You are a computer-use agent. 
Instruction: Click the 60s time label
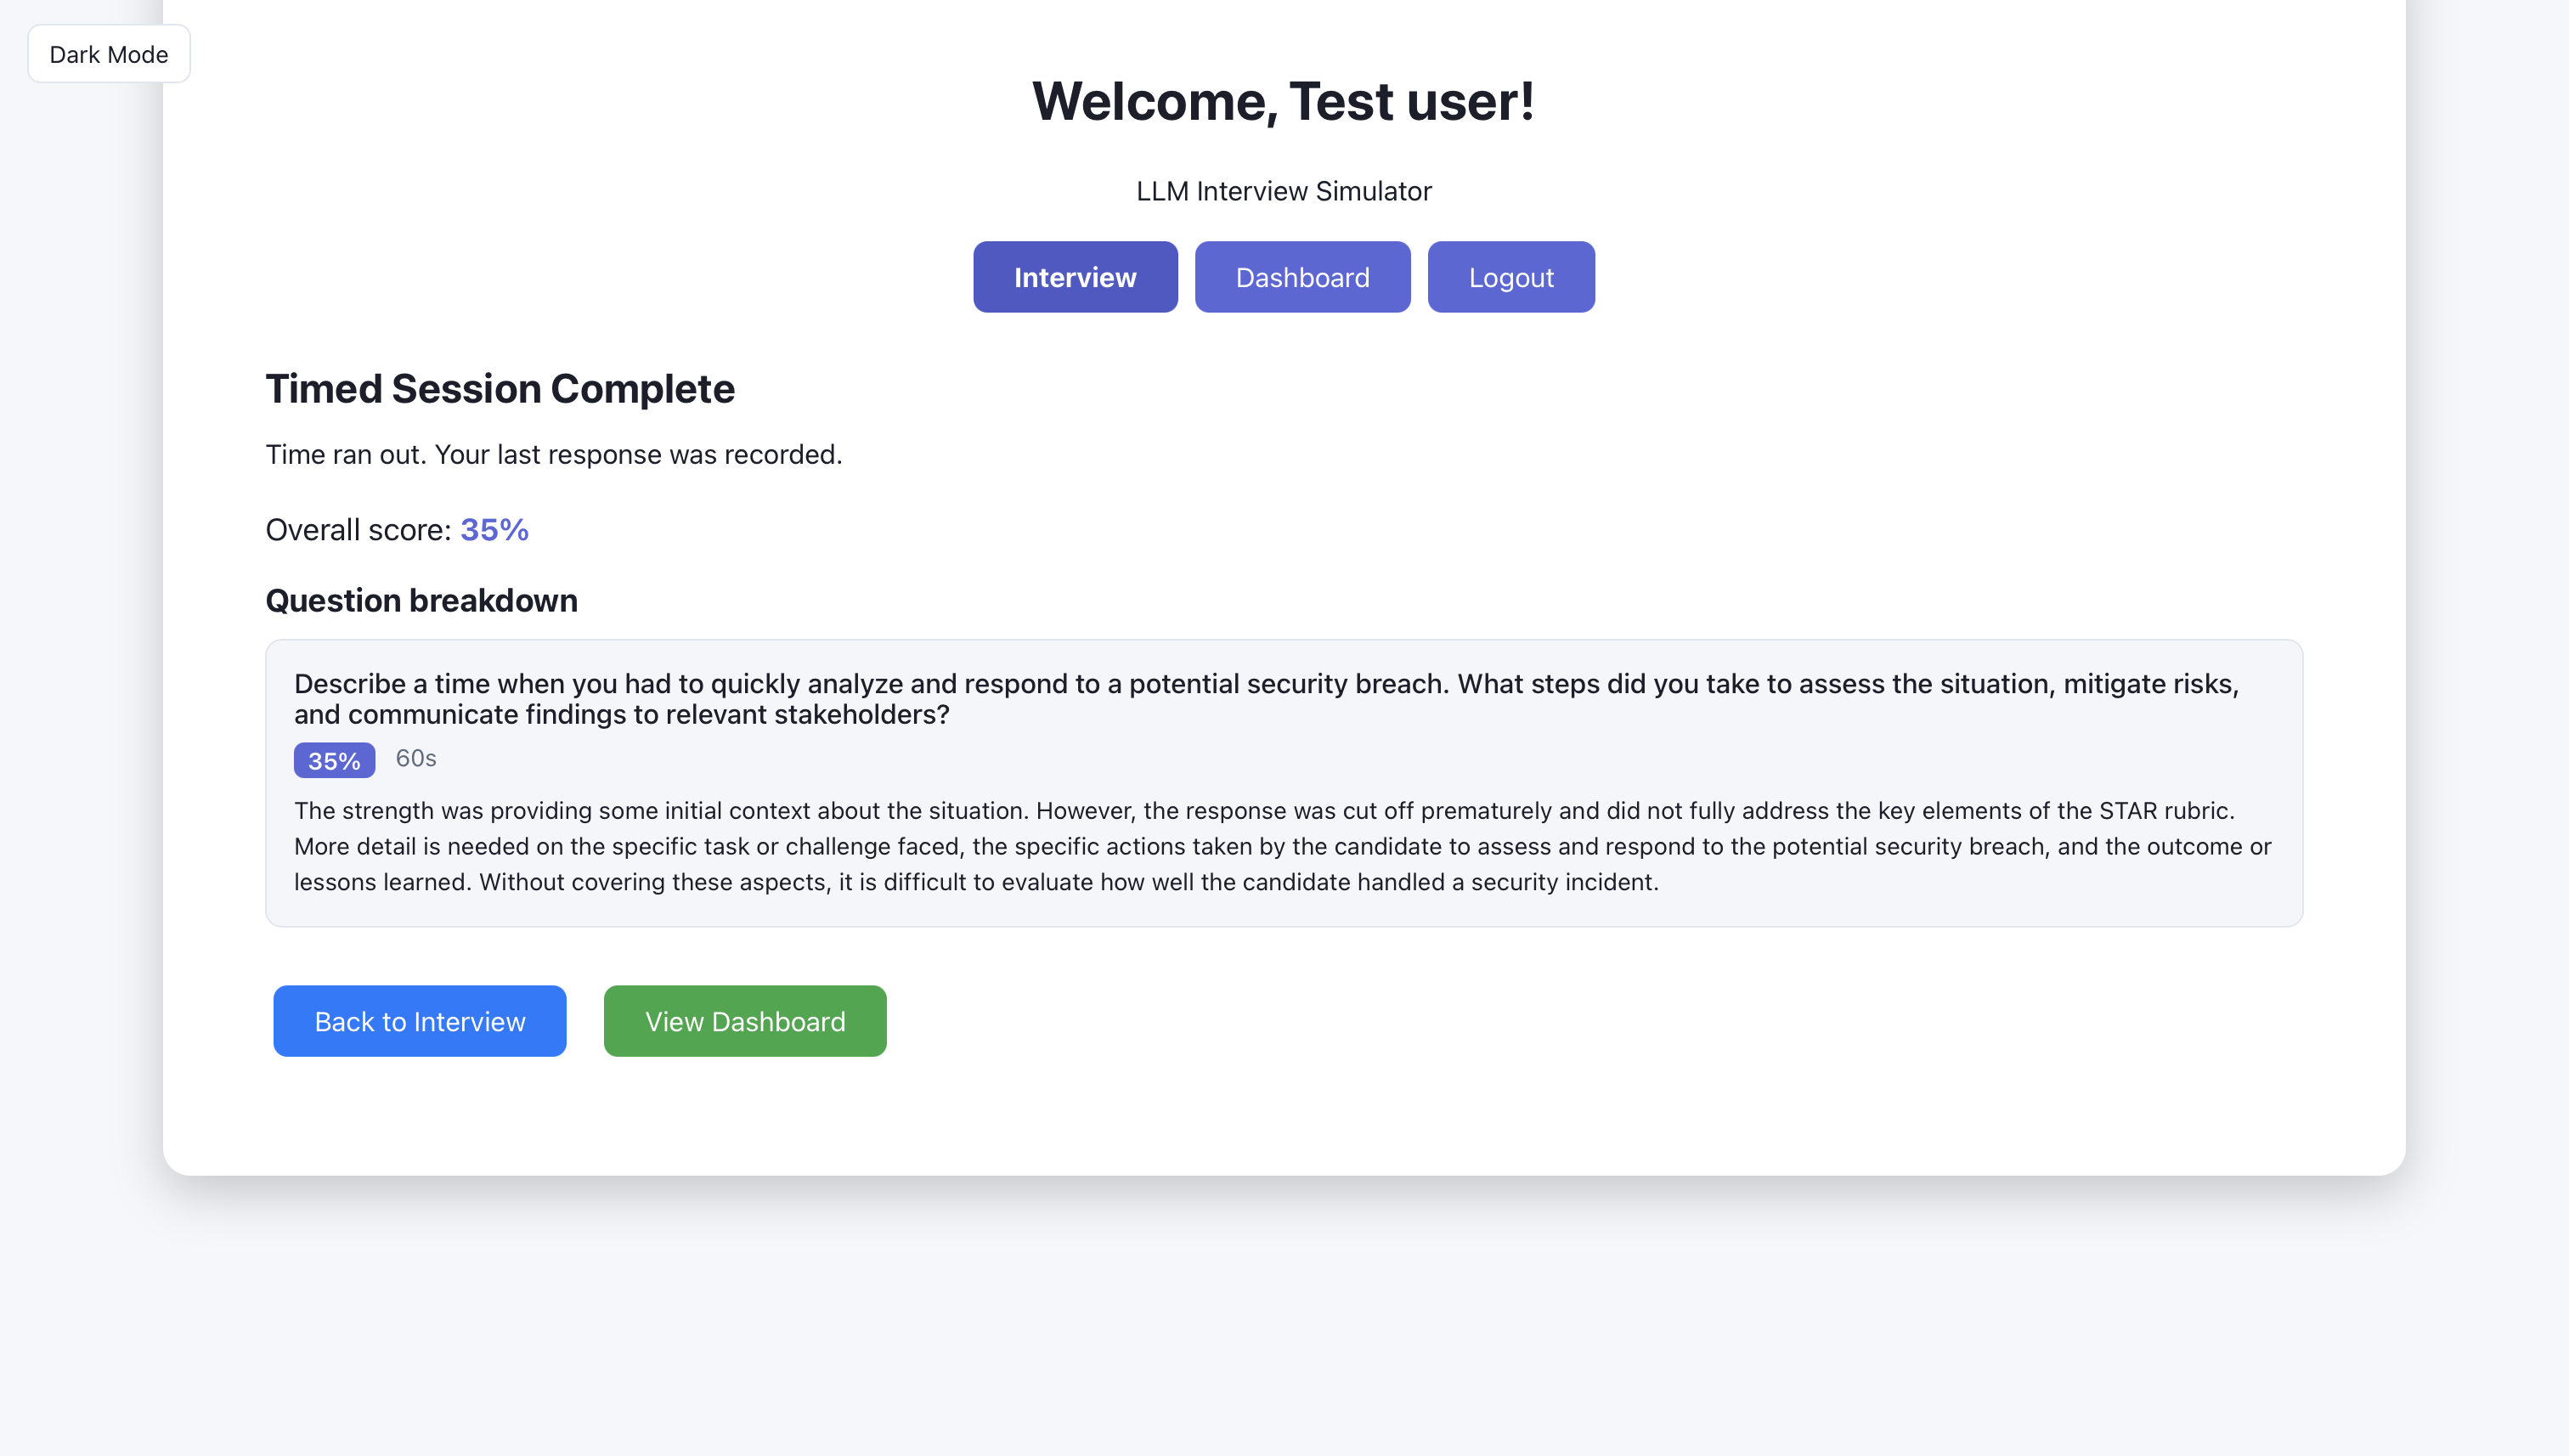pos(416,758)
